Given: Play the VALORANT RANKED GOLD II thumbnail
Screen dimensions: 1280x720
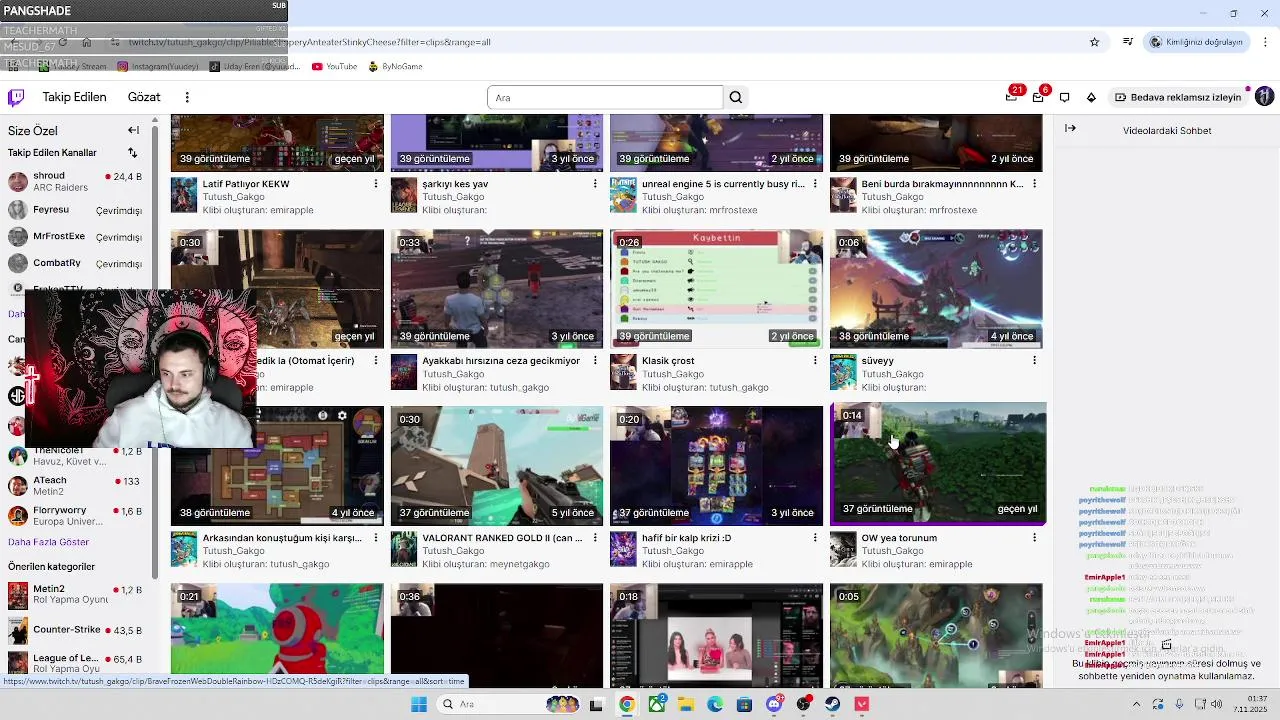Looking at the screenshot, I should pos(497,466).
